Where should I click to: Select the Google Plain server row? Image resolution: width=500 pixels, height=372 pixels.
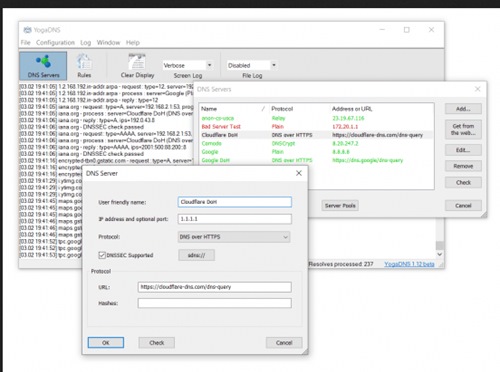coord(316,152)
